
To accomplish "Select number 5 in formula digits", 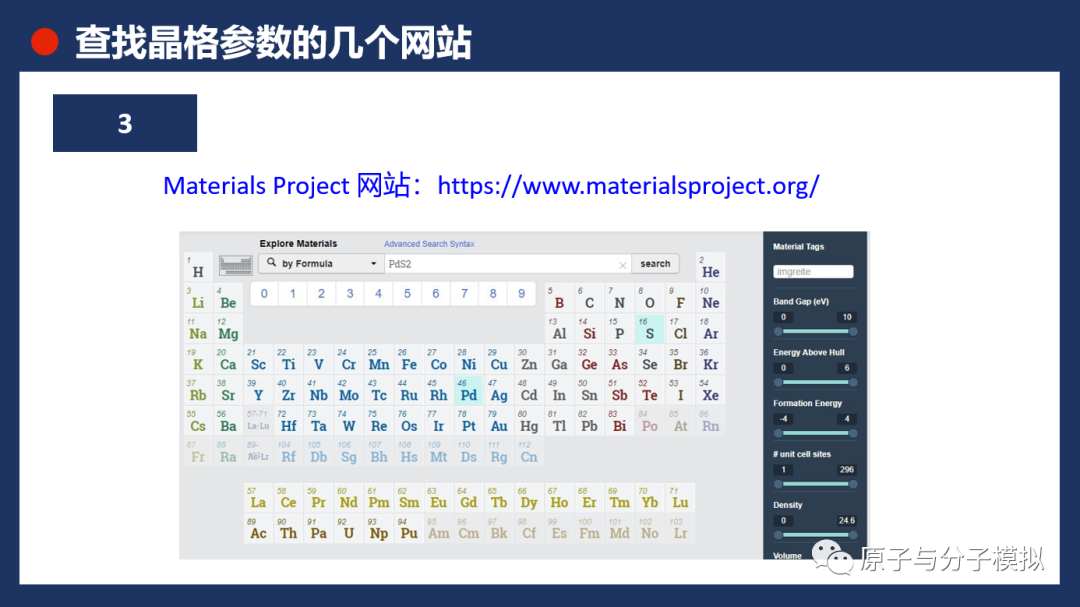I will [x=407, y=294].
